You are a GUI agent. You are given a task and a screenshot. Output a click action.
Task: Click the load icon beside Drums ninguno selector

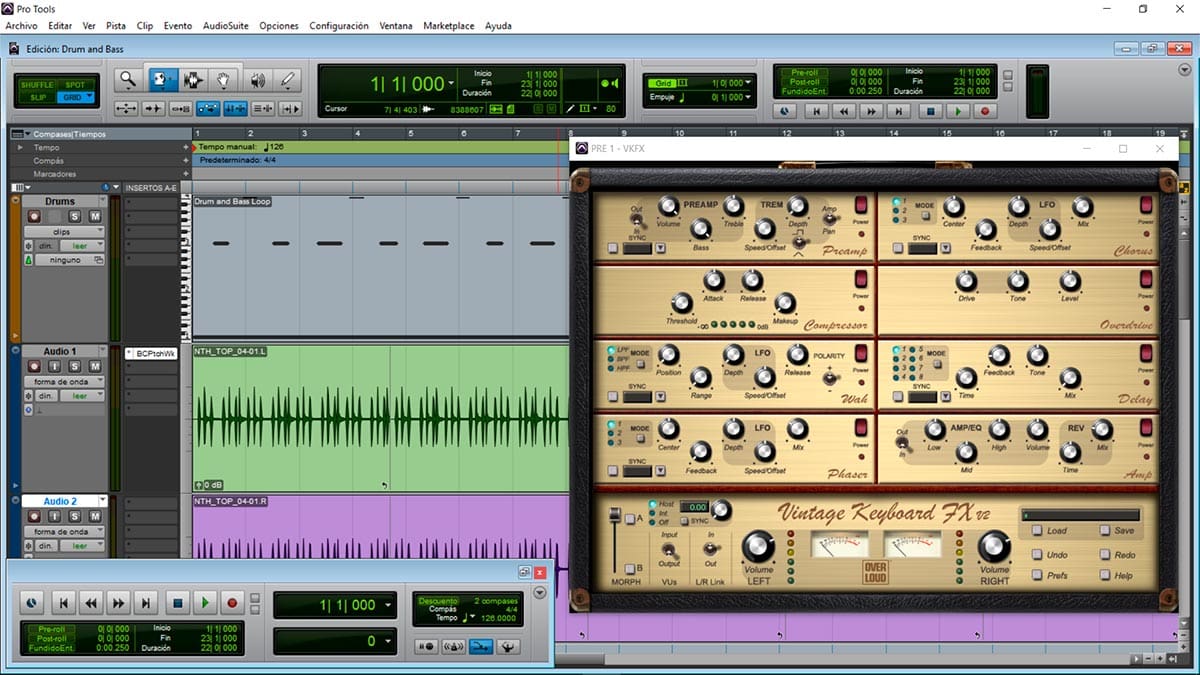coord(98,259)
